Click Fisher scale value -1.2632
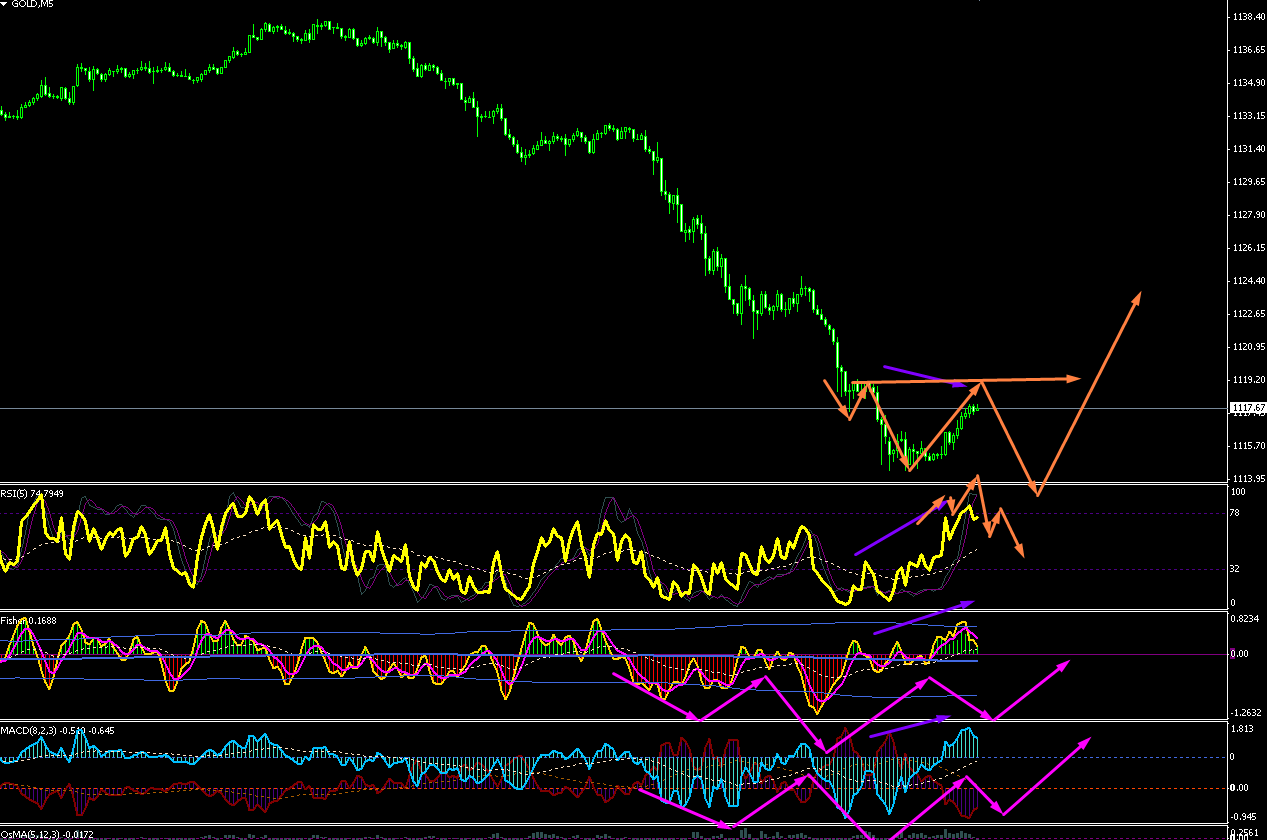Image resolution: width=1267 pixels, height=840 pixels. pyautogui.click(x=1244, y=713)
